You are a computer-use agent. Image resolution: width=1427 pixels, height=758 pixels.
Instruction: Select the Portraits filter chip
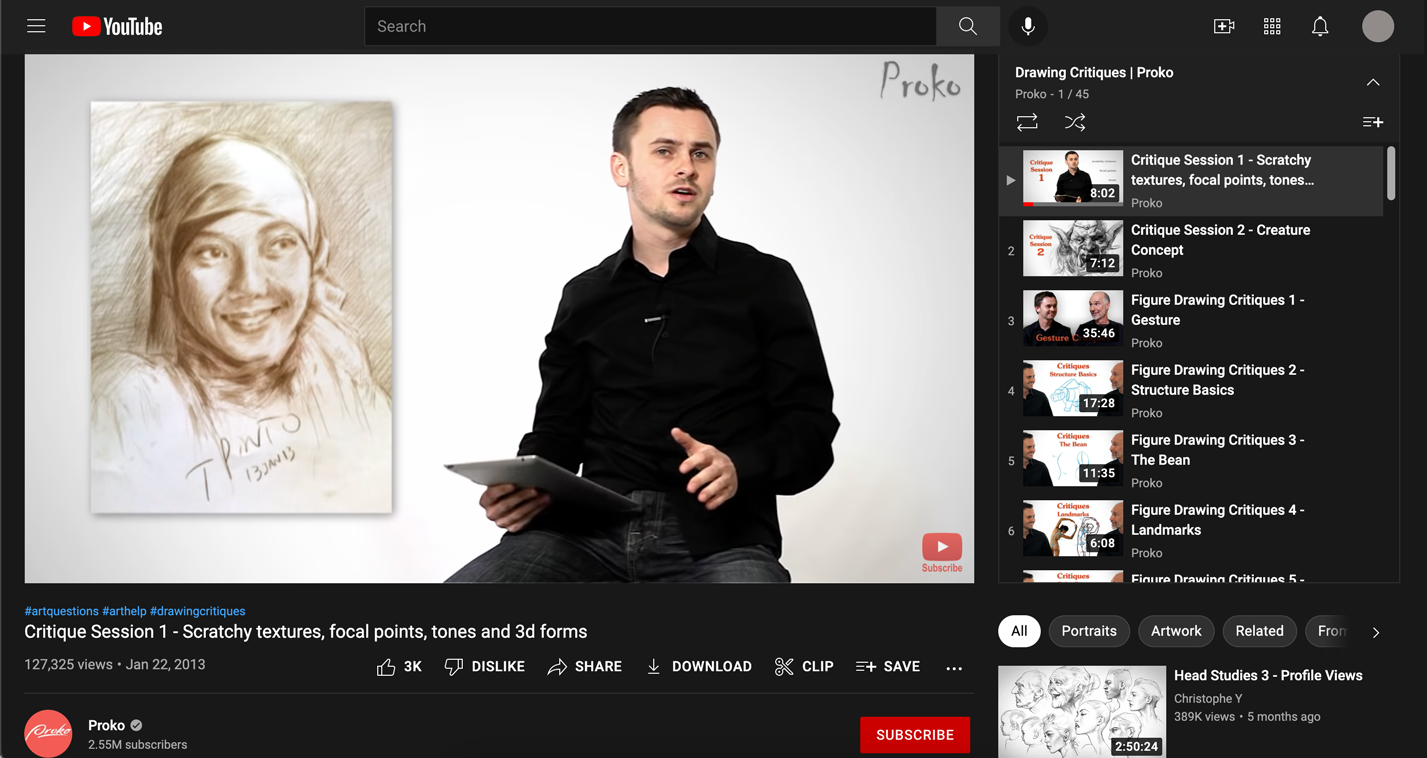click(1089, 631)
